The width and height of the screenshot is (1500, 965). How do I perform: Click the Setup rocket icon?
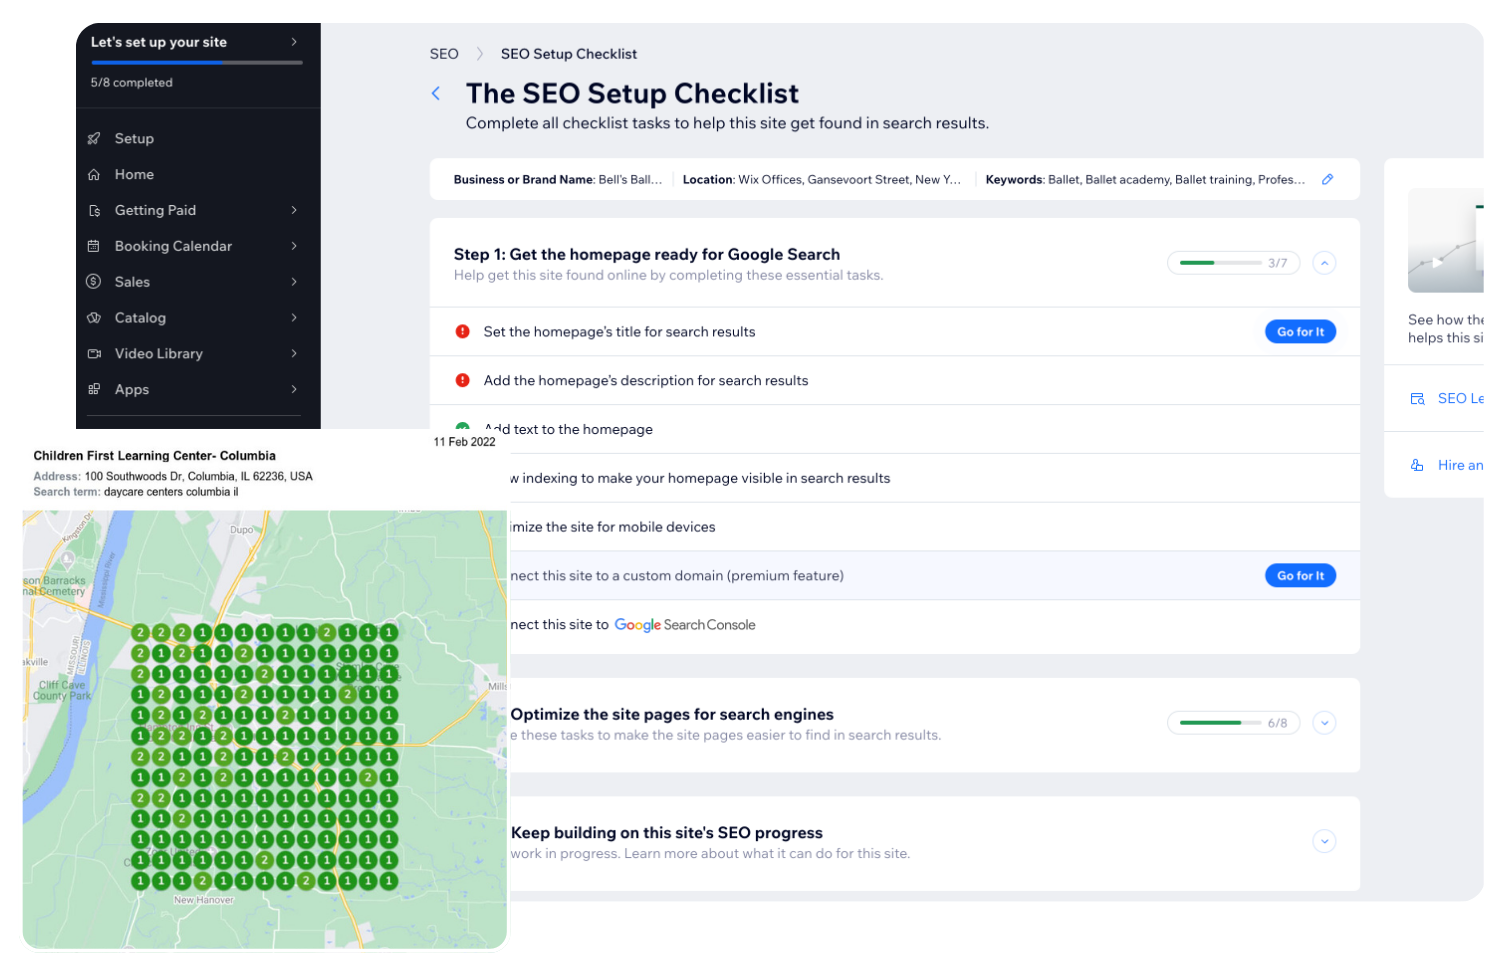point(94,139)
